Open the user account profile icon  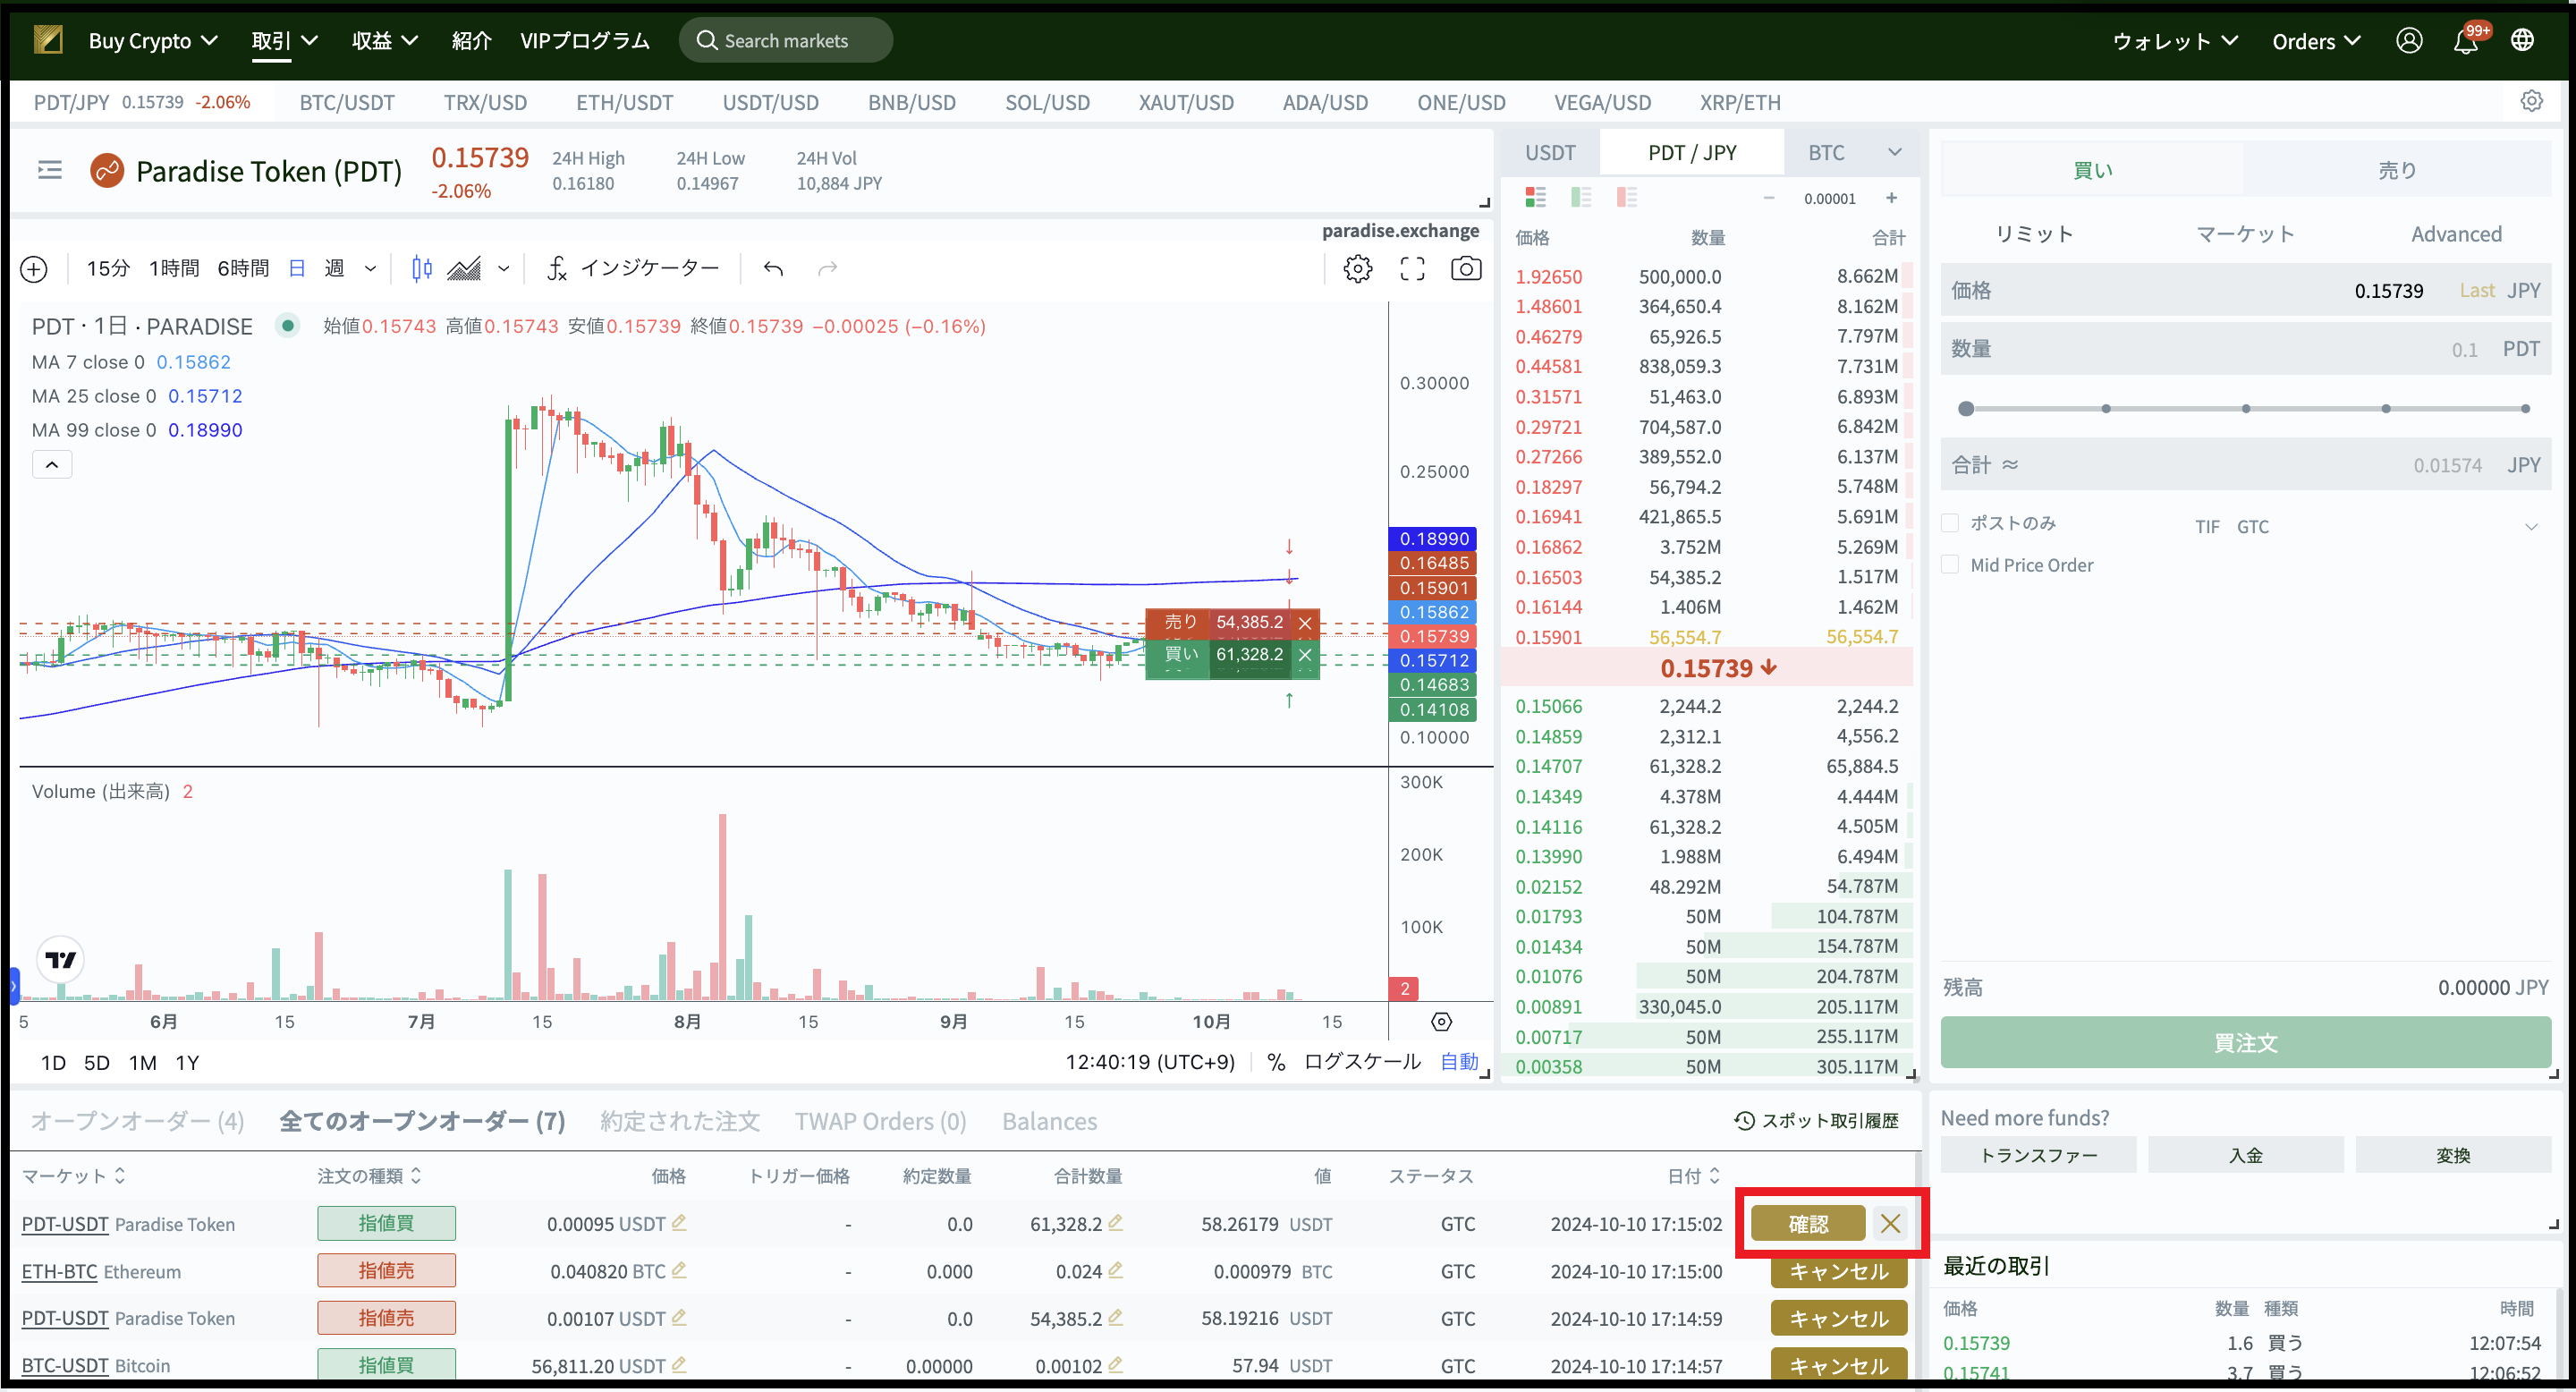2409,41
